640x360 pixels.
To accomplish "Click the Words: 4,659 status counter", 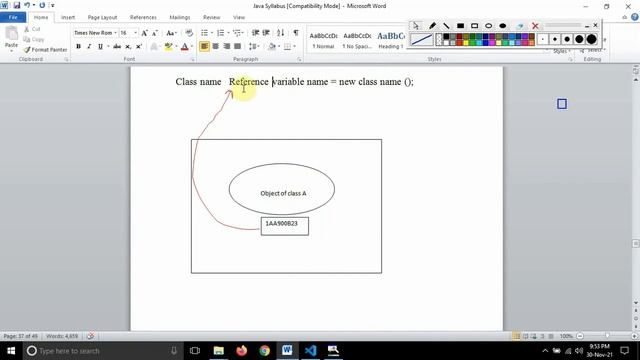I will 62,336.
